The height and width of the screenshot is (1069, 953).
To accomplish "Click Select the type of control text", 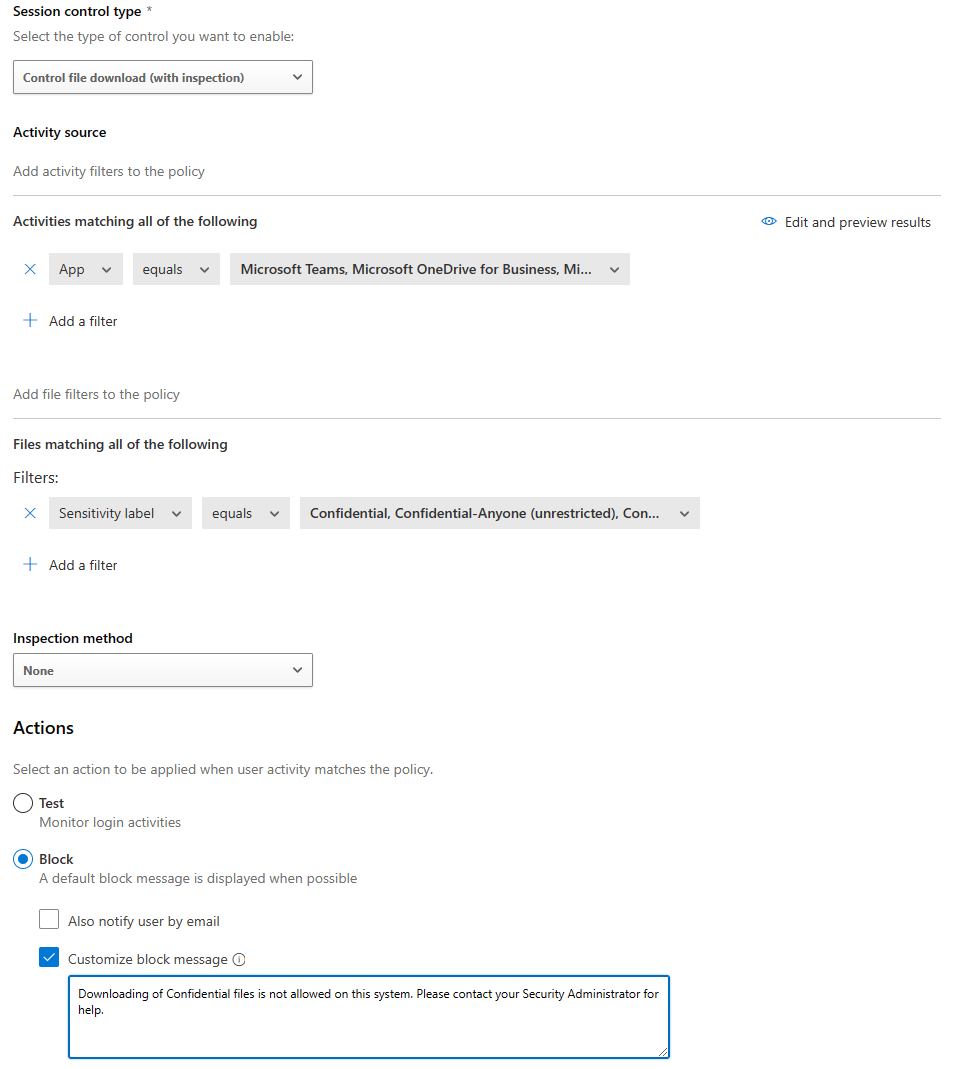I will point(154,36).
